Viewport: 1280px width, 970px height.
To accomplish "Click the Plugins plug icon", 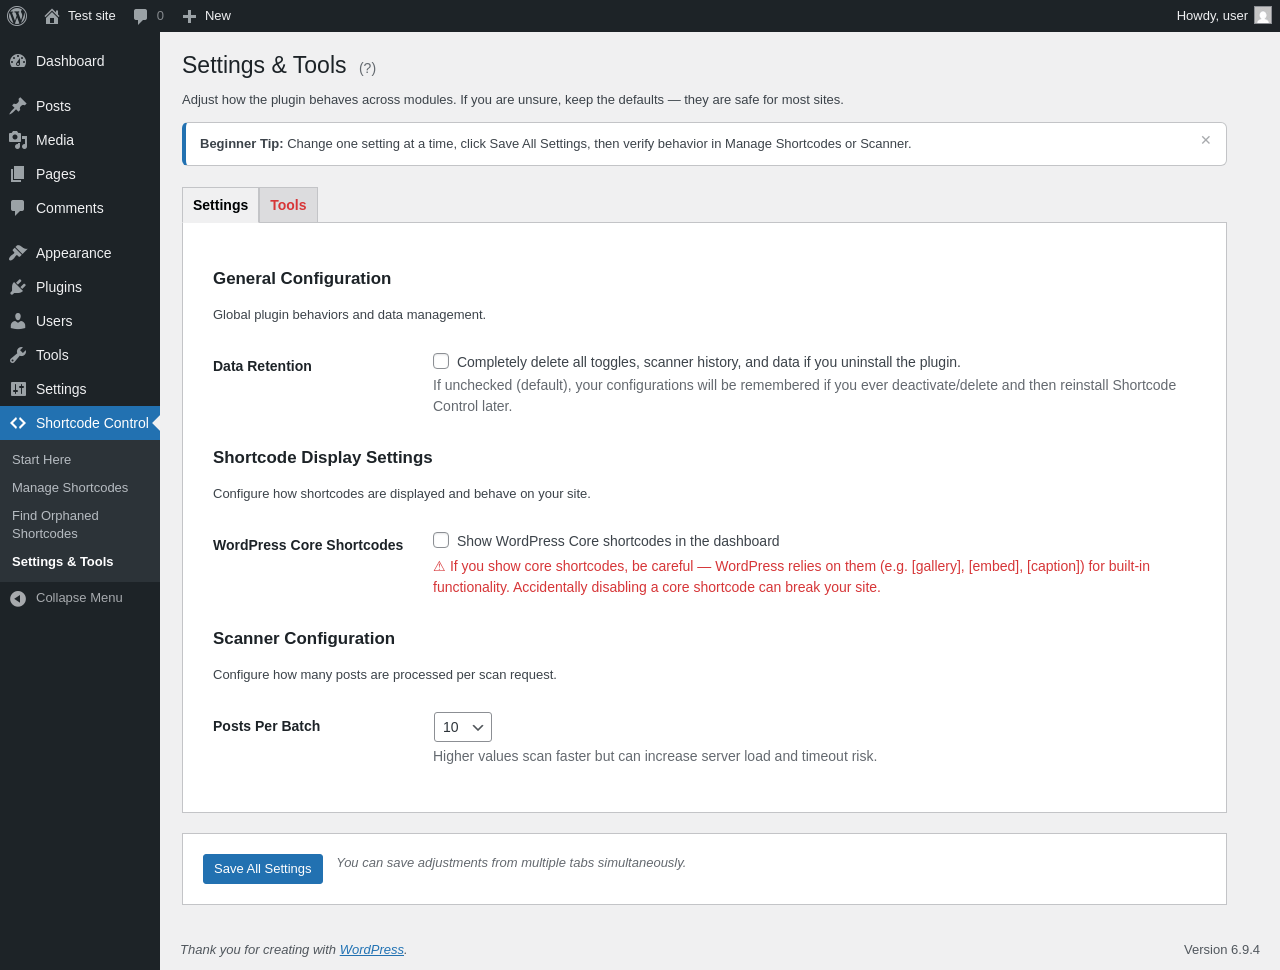I will click(18, 287).
